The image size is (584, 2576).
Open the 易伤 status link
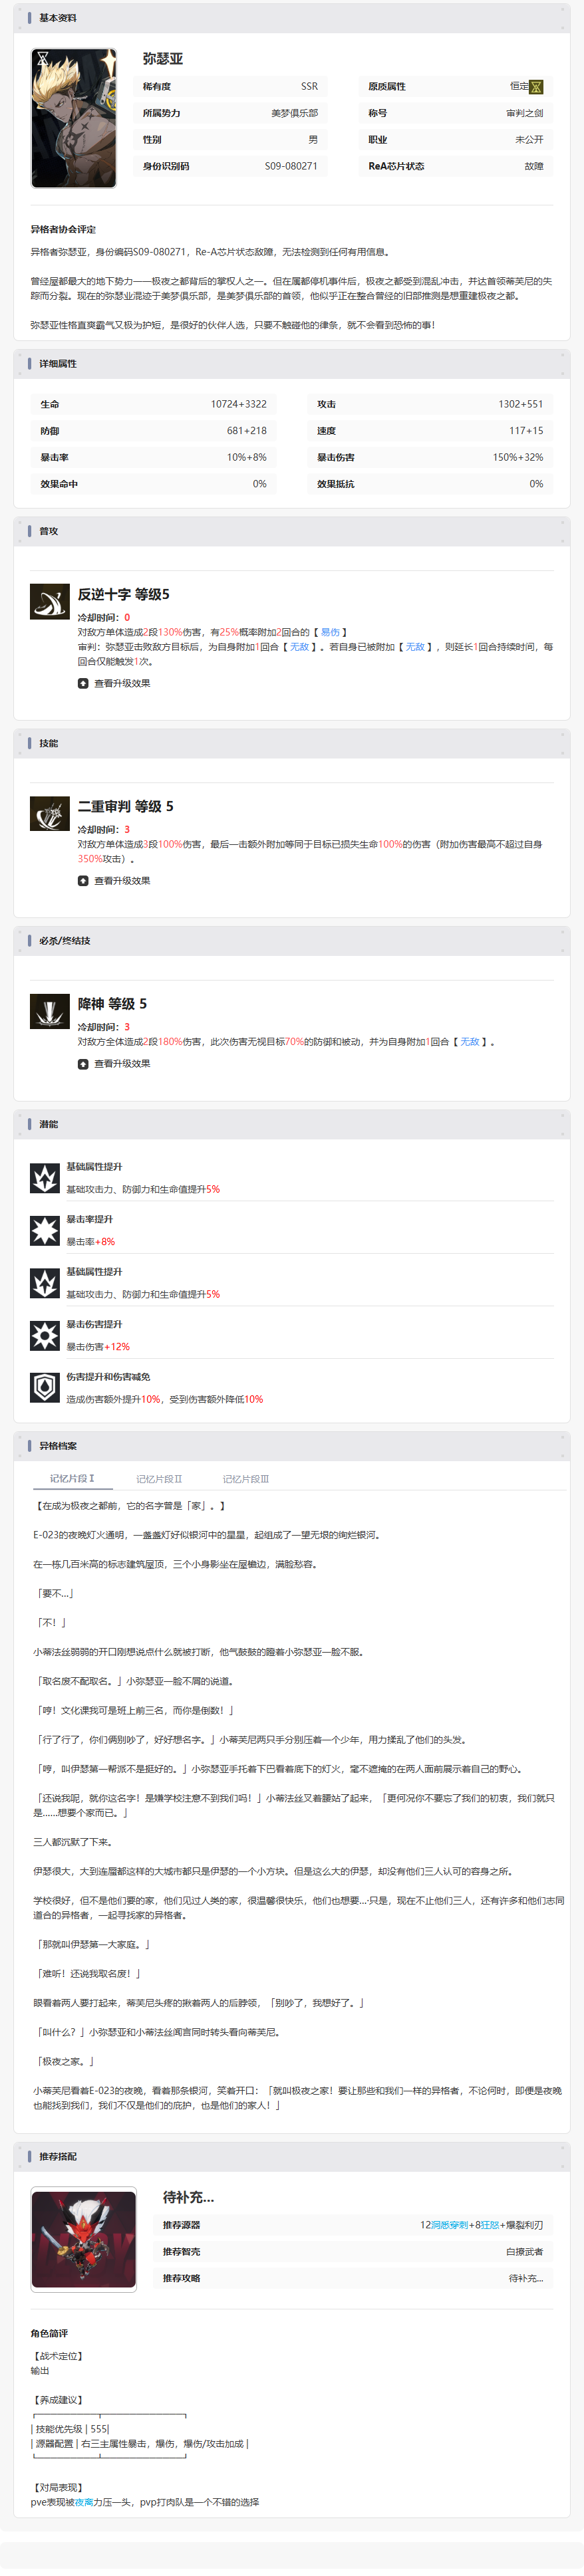tap(330, 632)
